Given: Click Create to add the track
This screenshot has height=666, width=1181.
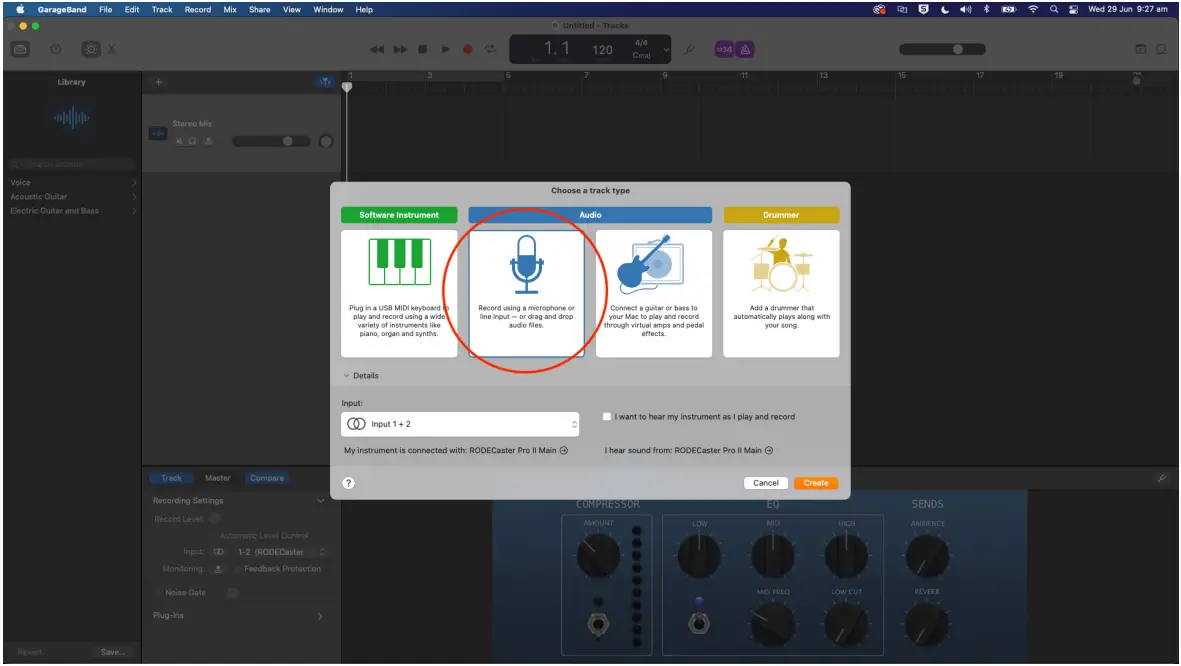Looking at the screenshot, I should click(816, 482).
